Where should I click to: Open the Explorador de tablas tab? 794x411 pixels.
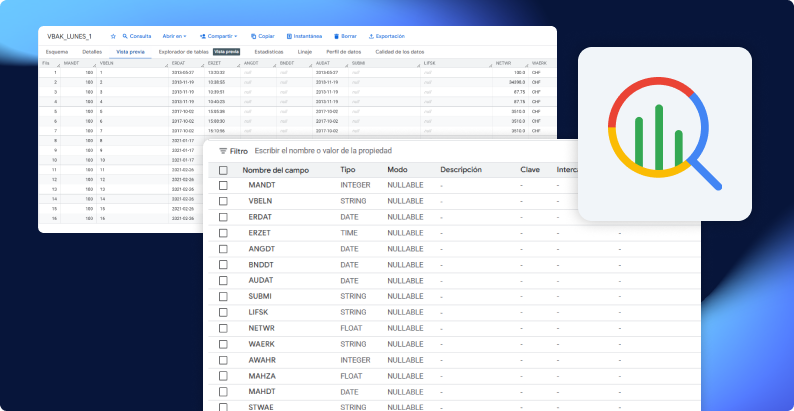tap(183, 52)
